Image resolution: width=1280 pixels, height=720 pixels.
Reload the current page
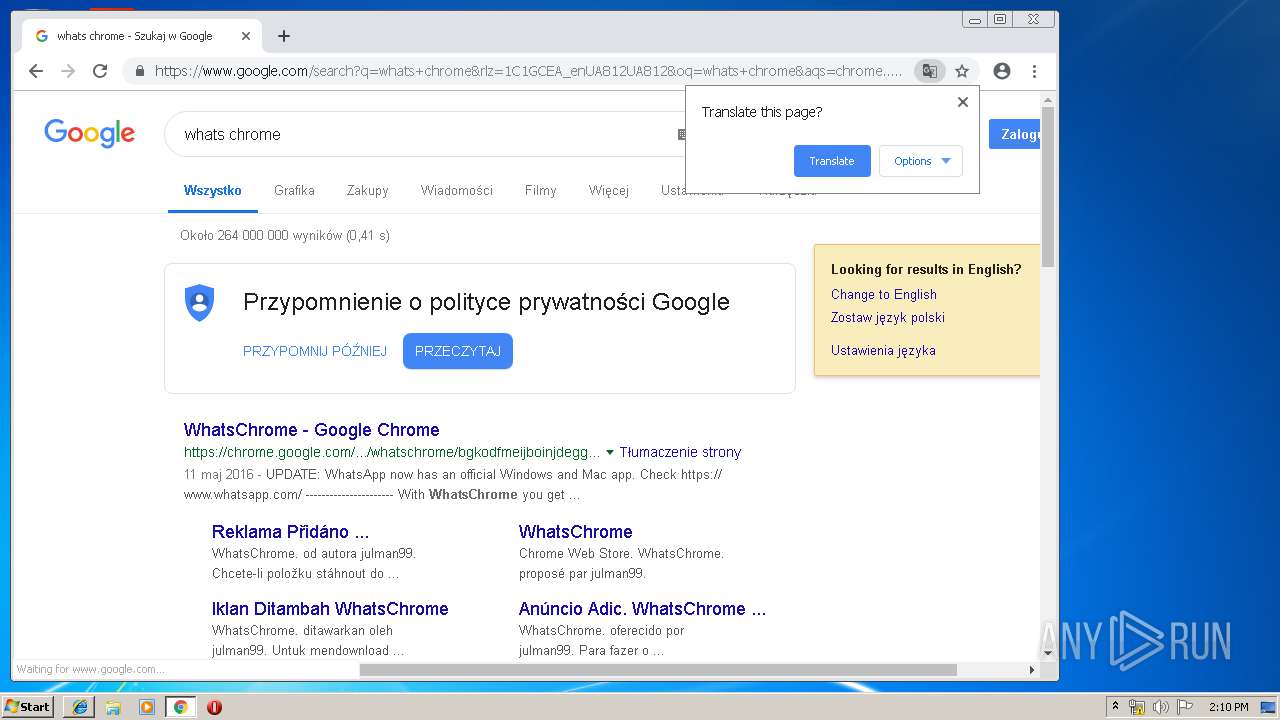(x=100, y=71)
